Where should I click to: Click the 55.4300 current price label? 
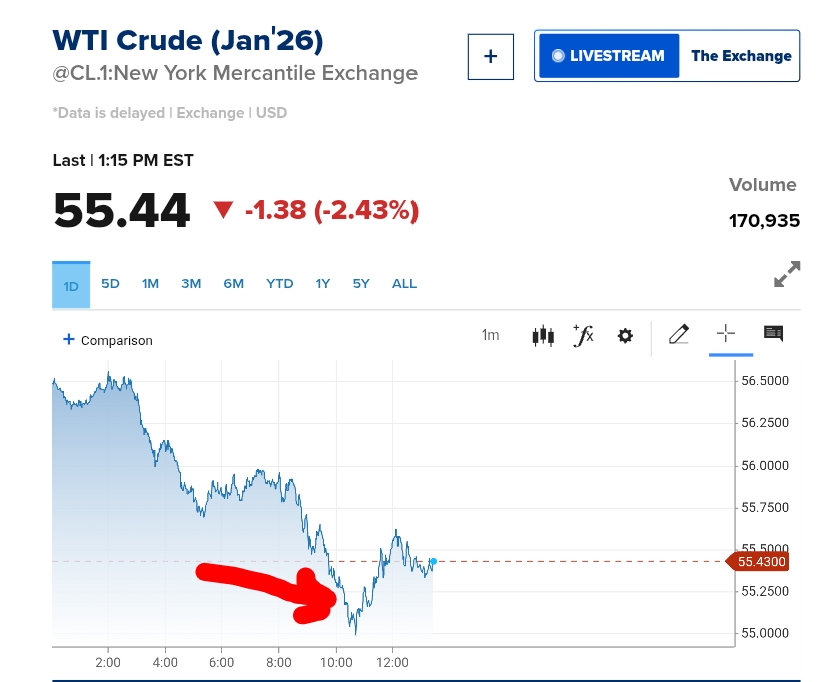click(x=763, y=563)
